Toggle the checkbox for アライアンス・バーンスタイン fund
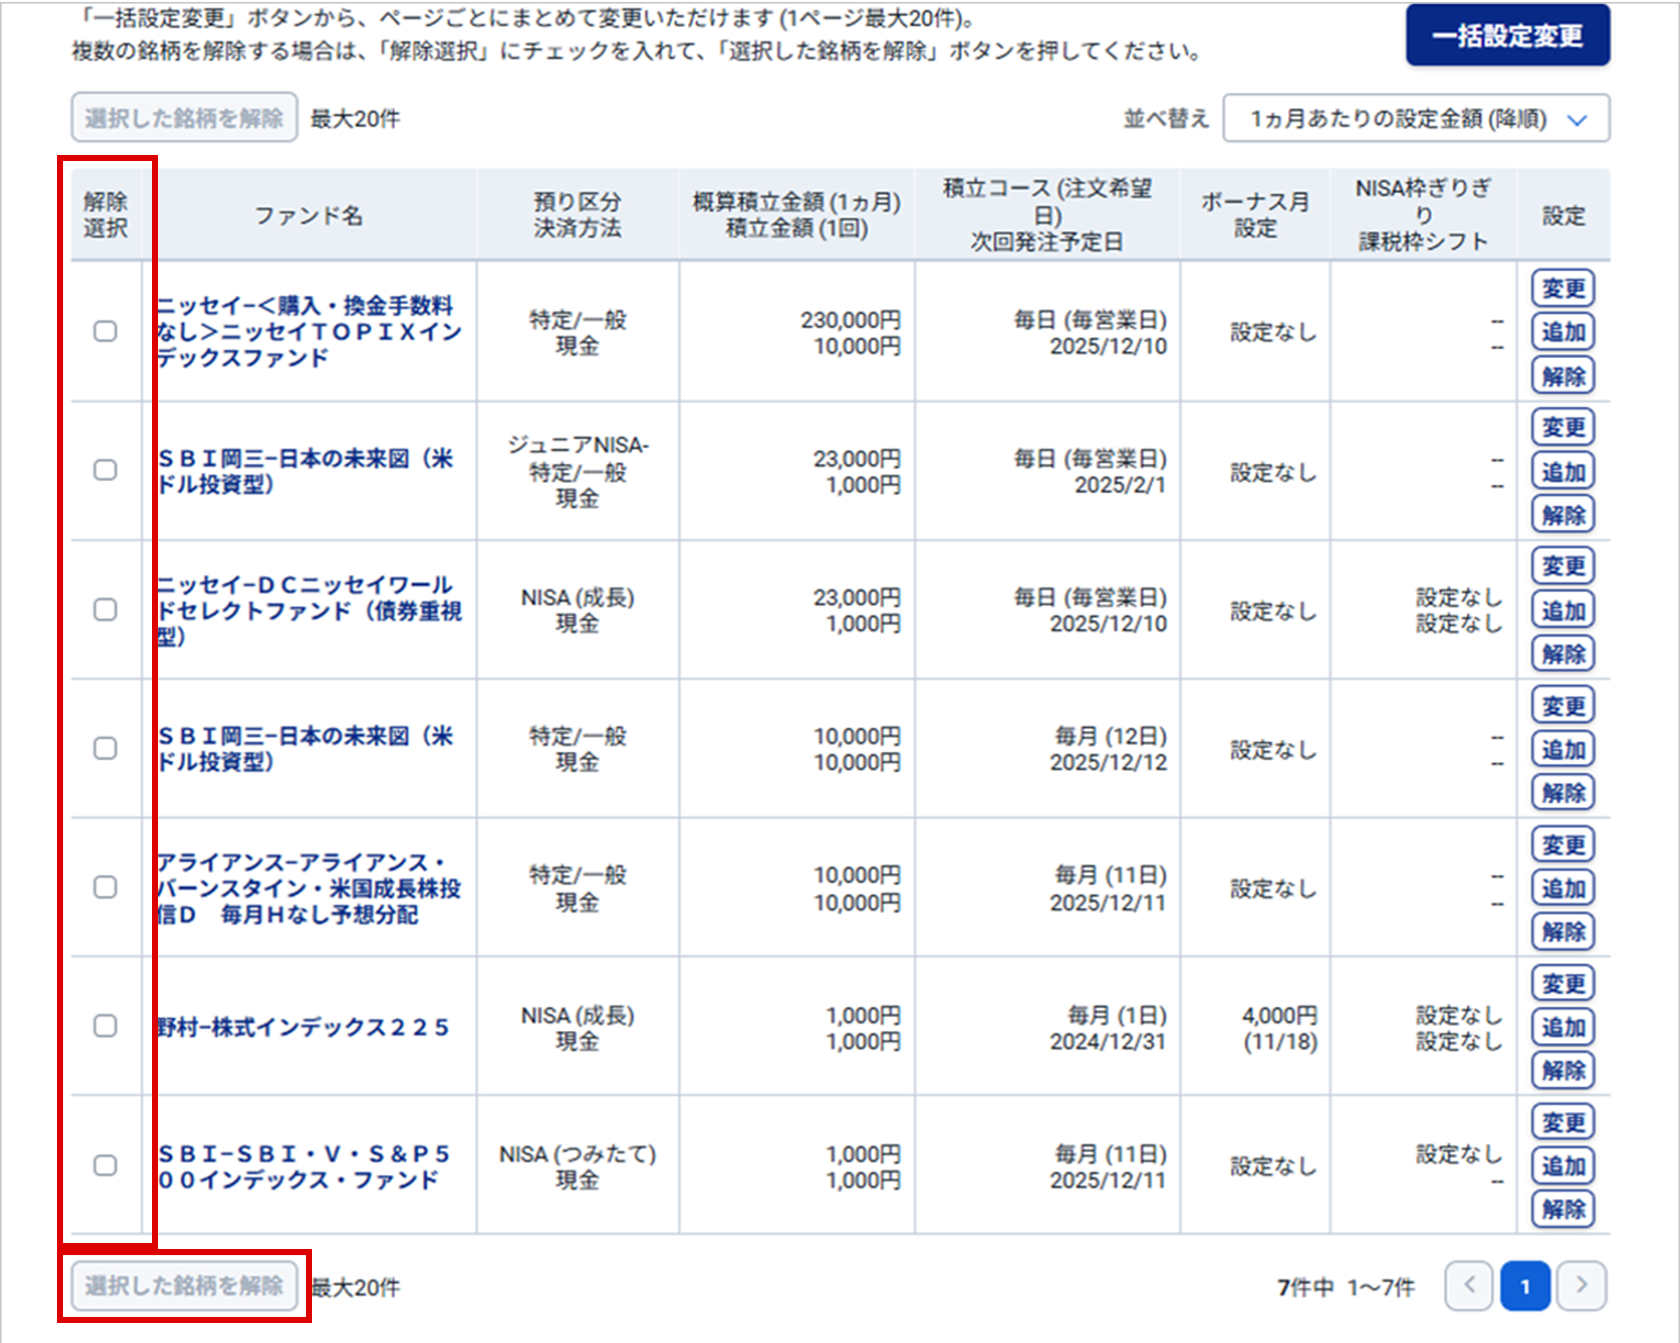The width and height of the screenshot is (1680, 1343). click(105, 887)
